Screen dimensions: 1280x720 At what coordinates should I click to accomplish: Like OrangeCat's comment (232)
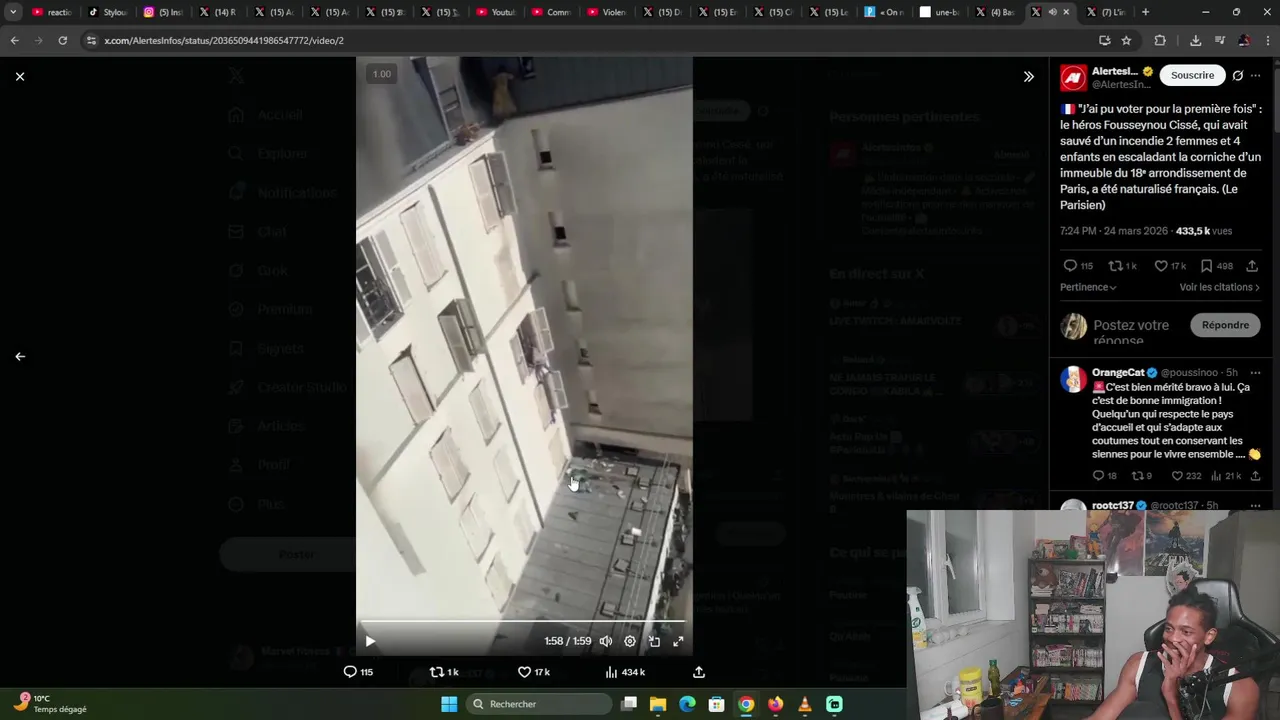(1186, 476)
